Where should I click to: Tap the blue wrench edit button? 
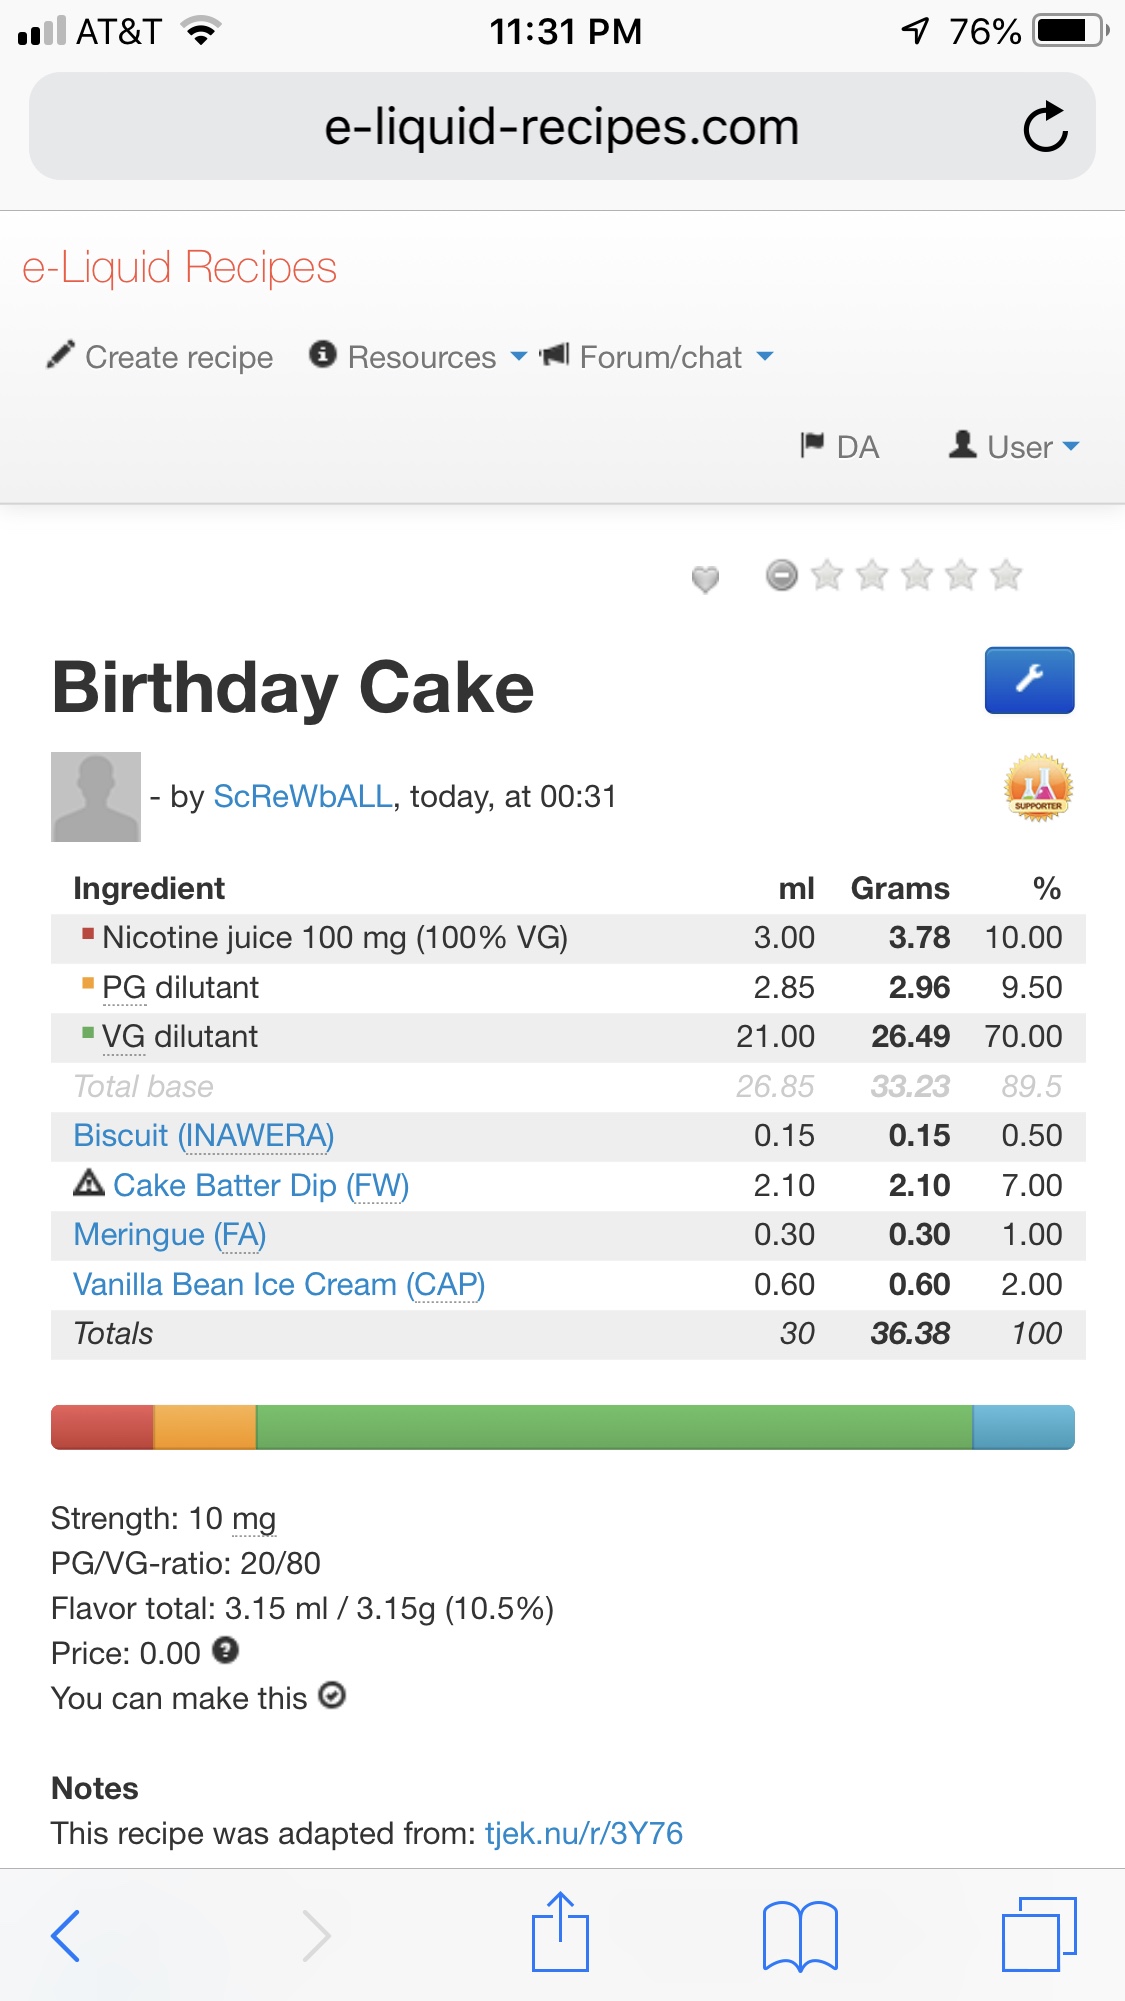click(x=1029, y=680)
